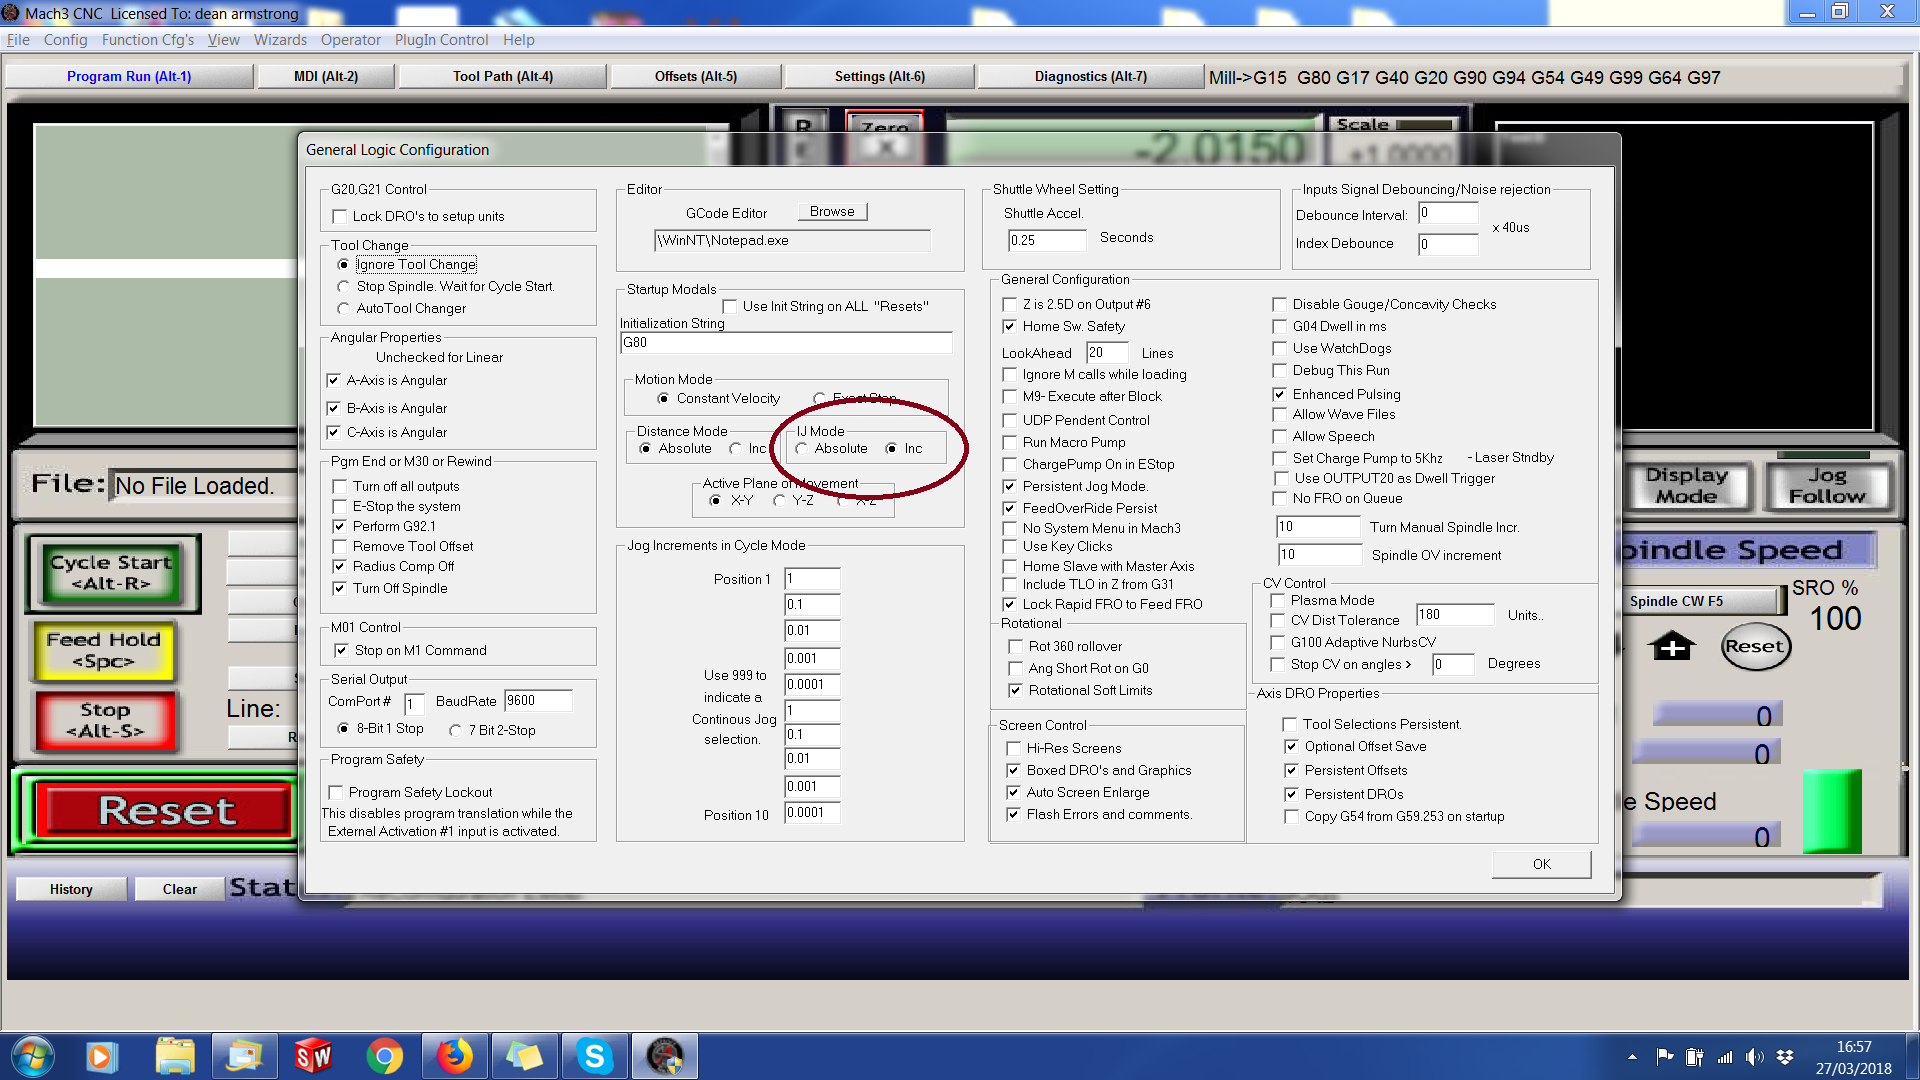Open the Config menu
The height and width of the screenshot is (1080, 1920).
65,40
